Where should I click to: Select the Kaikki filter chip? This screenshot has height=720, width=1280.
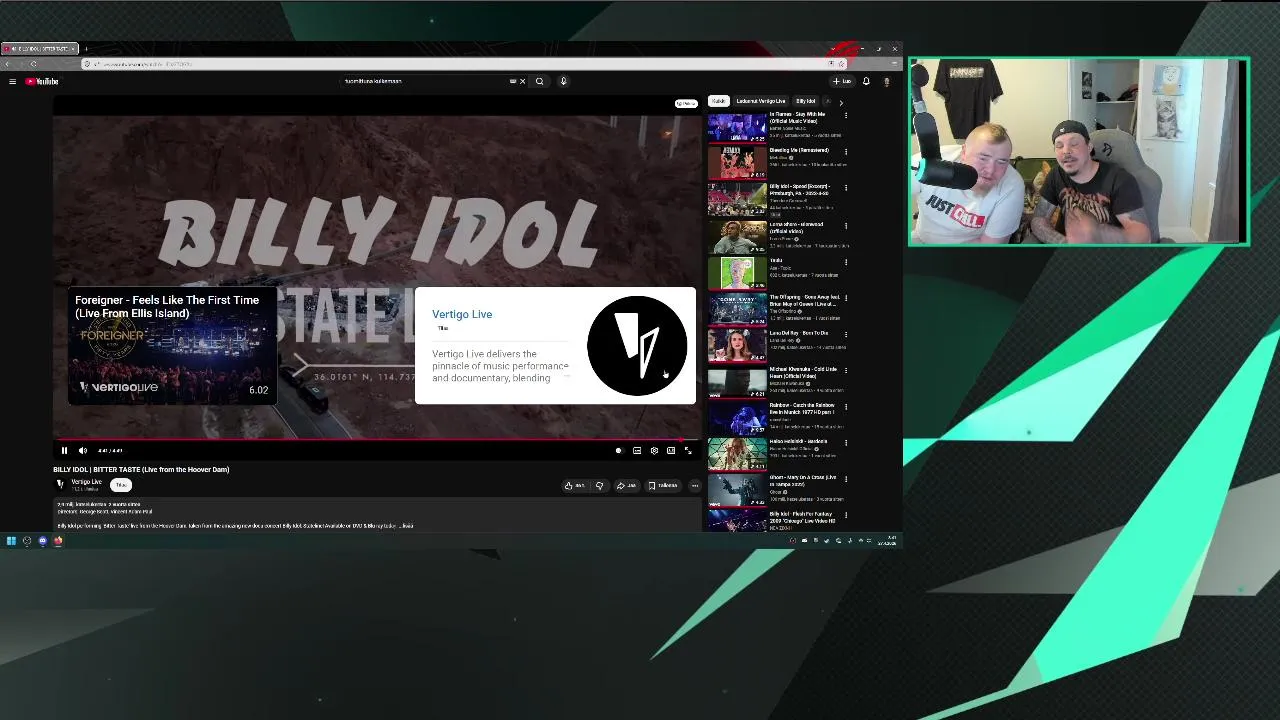coord(718,101)
